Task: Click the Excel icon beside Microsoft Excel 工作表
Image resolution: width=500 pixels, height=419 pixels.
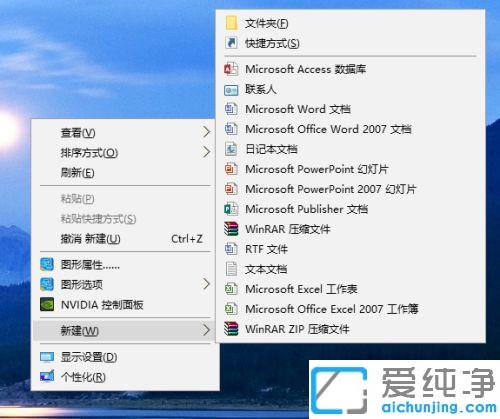Action: click(x=231, y=289)
